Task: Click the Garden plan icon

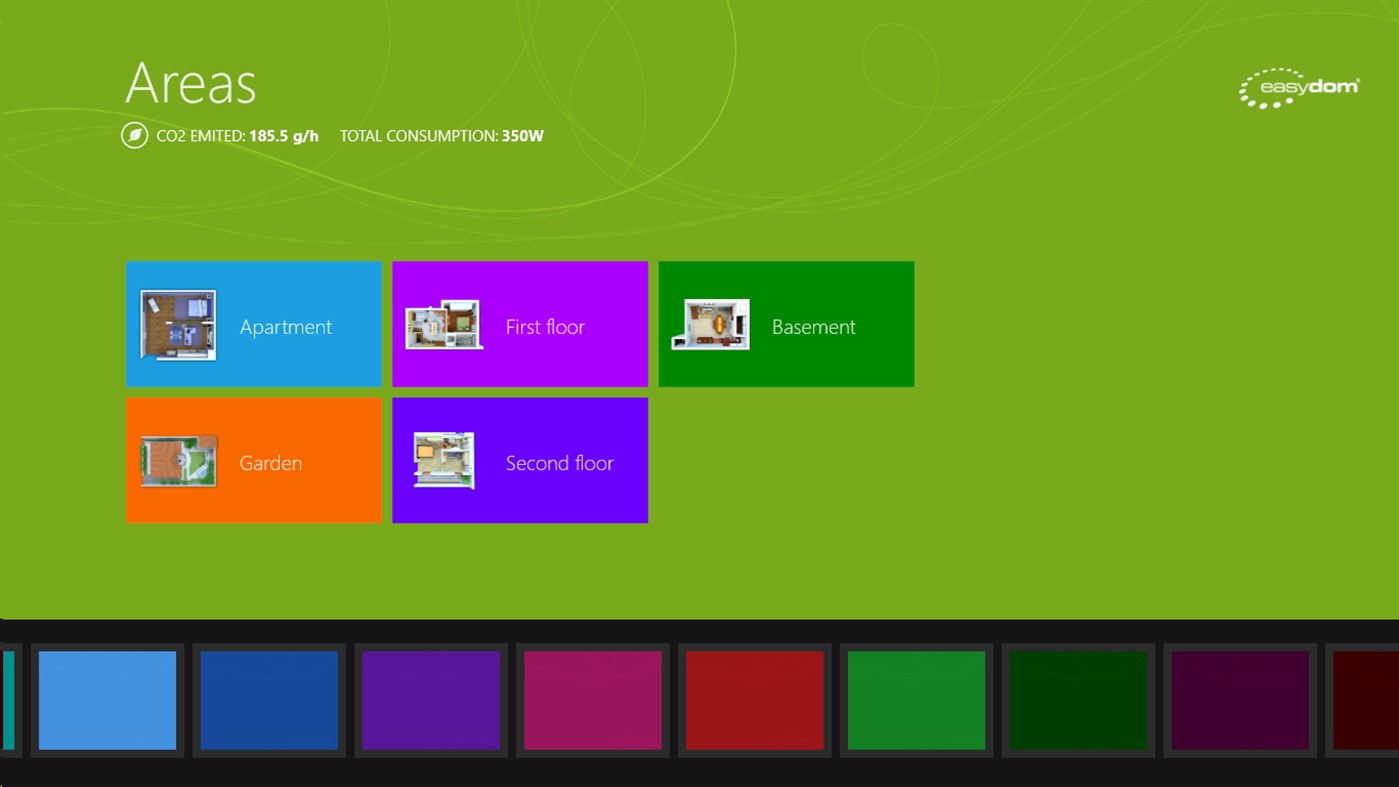Action: 178,461
